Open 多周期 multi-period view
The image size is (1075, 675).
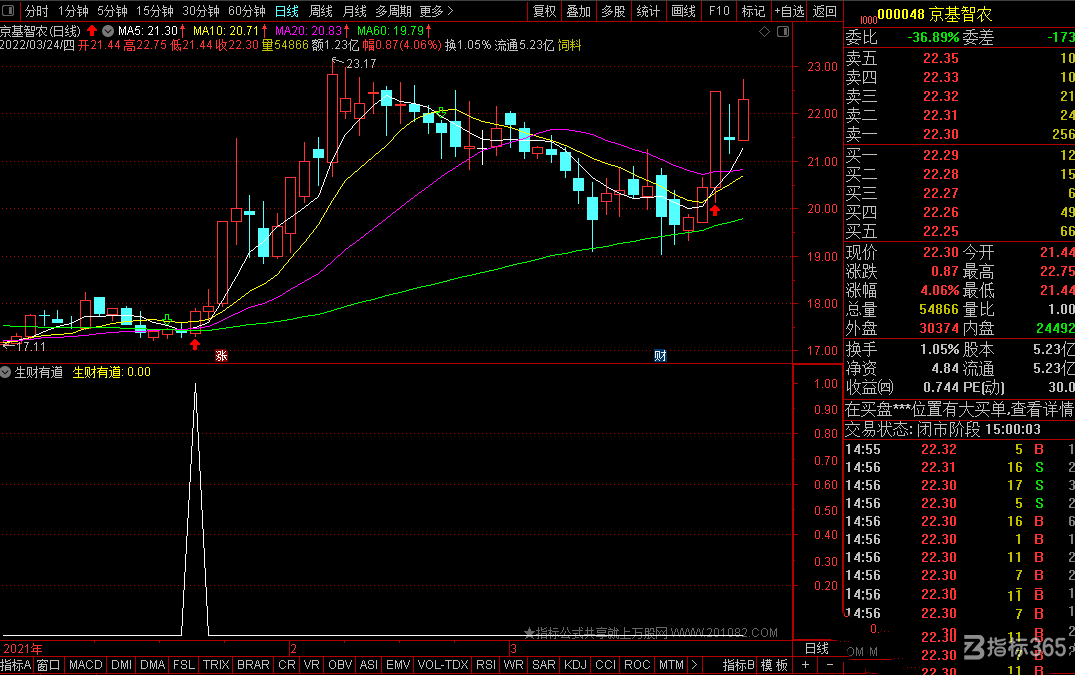click(394, 11)
